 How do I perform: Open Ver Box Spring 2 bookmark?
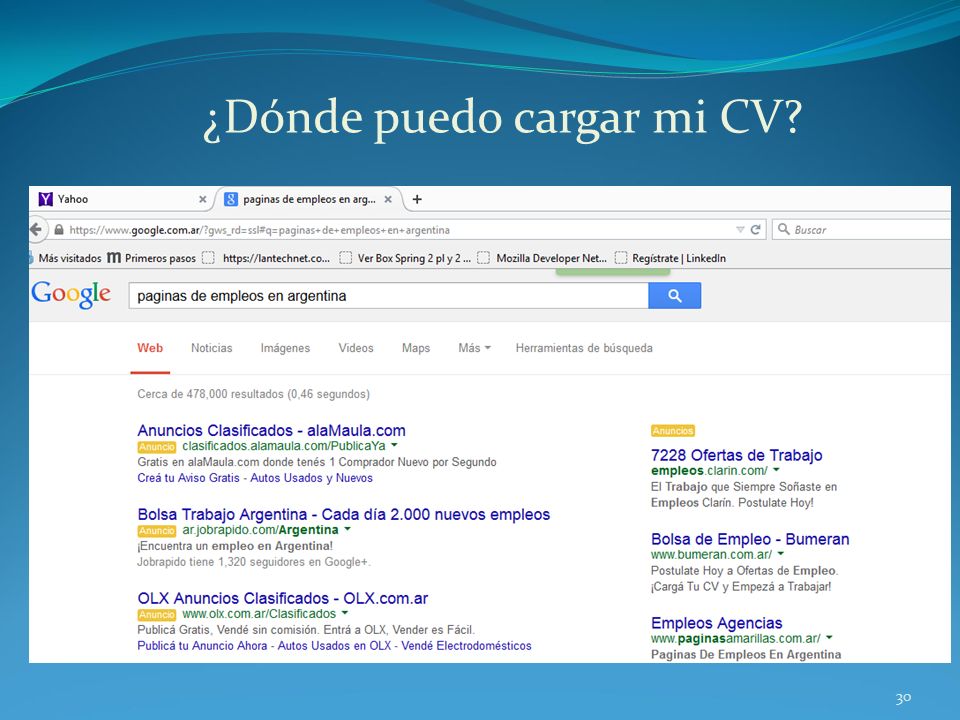(405, 258)
